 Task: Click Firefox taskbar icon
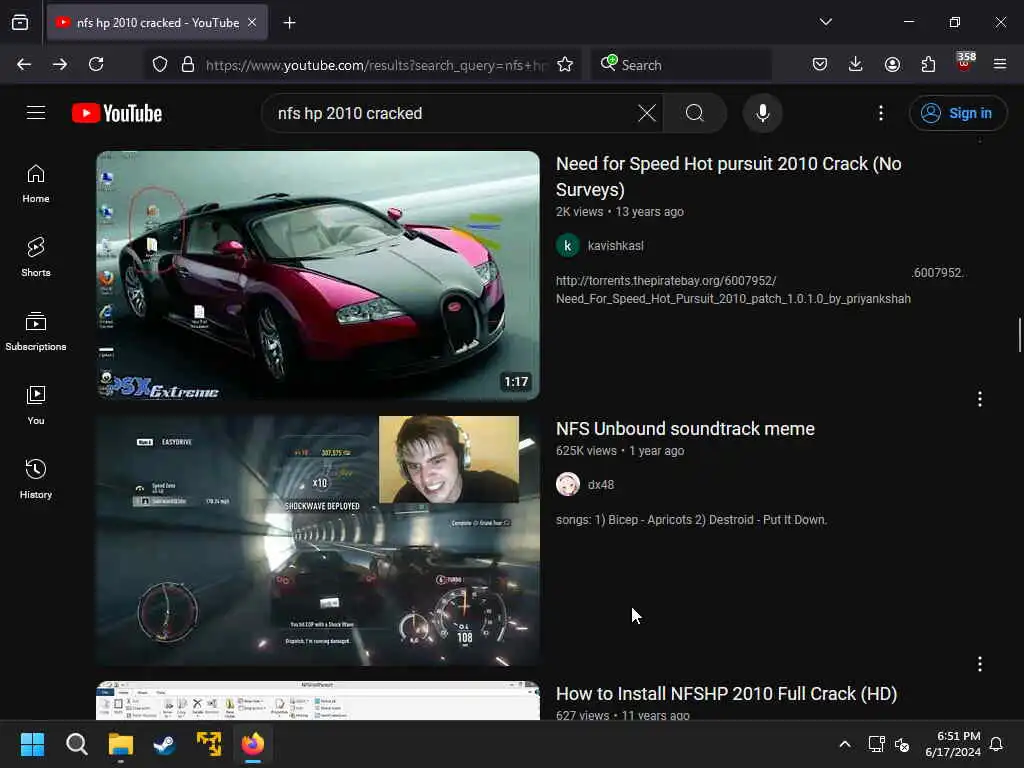coord(253,744)
